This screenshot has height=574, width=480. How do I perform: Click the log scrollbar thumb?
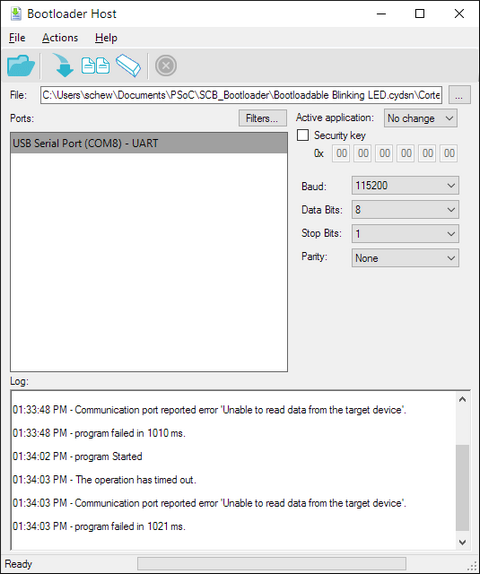pos(462,488)
